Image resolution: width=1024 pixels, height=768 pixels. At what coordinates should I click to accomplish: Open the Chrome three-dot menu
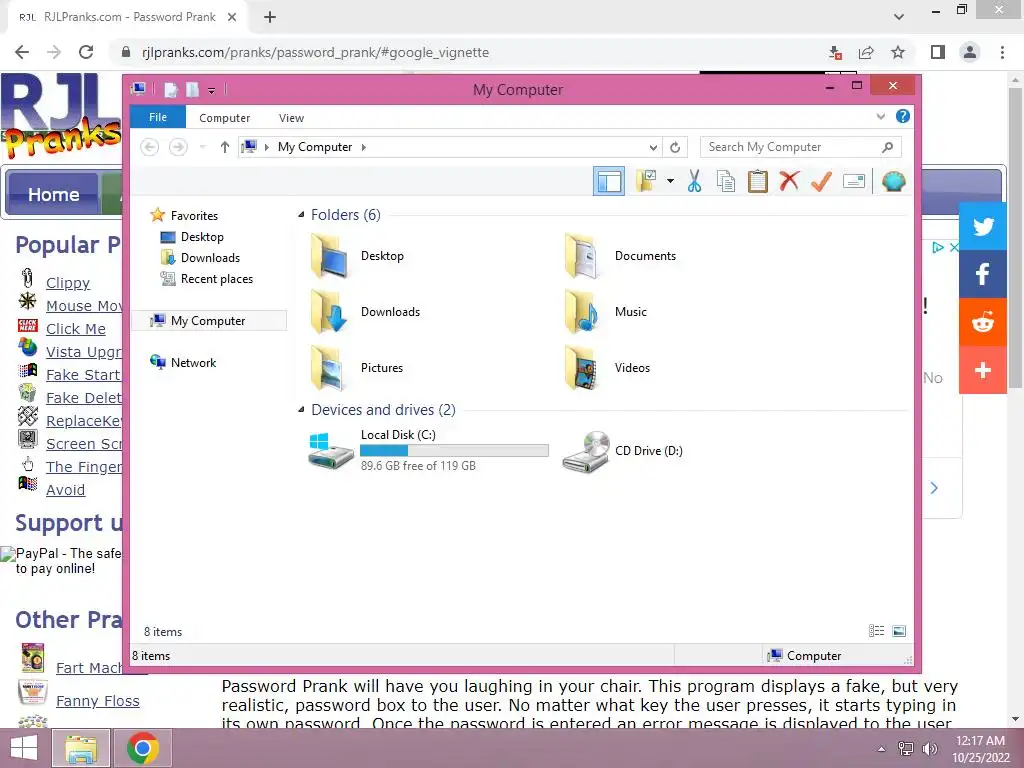point(1002,52)
